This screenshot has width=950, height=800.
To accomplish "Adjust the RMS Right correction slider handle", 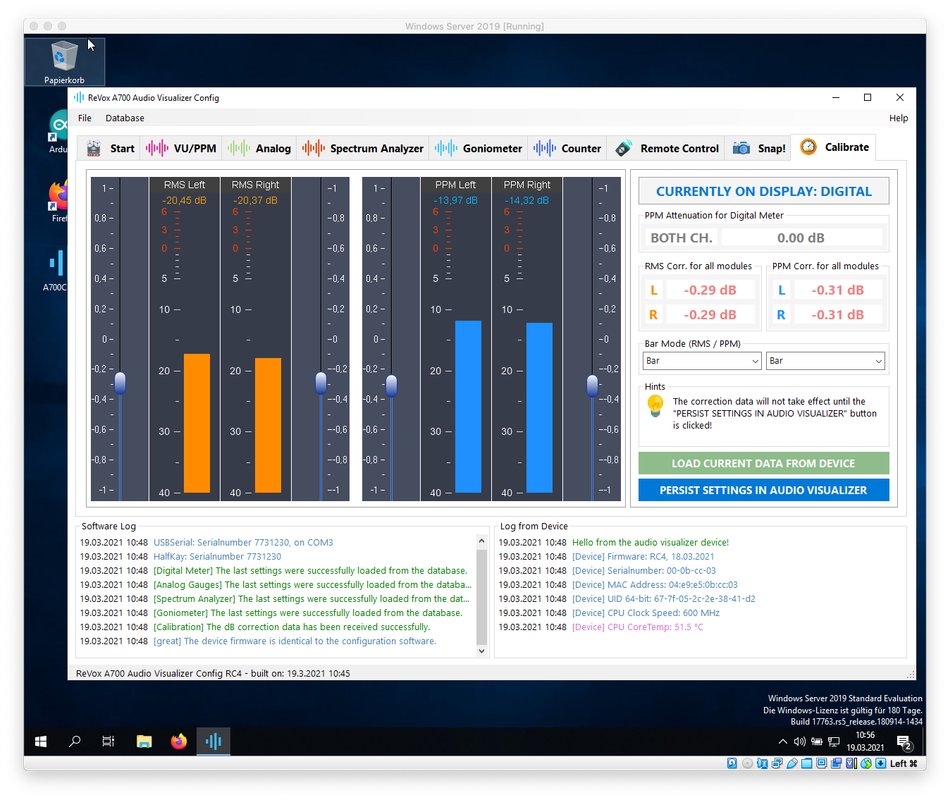I will [321, 383].
